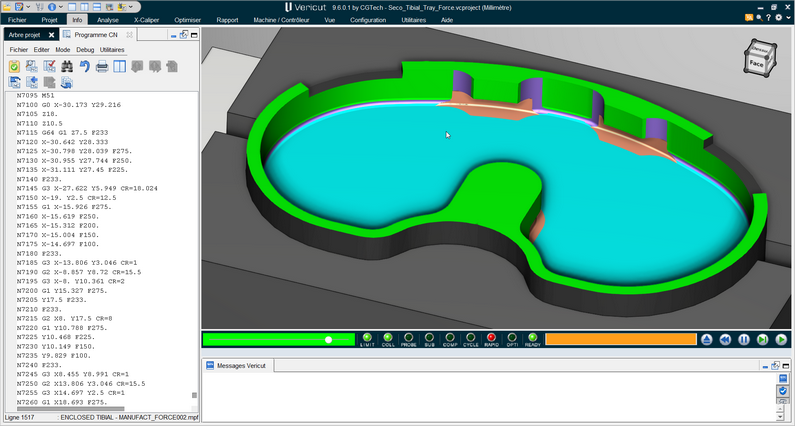
Task: Step to the next block
Action: click(763, 340)
